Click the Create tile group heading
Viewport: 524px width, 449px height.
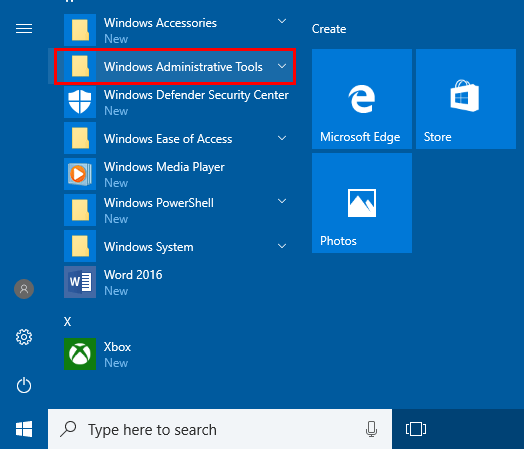[329, 29]
